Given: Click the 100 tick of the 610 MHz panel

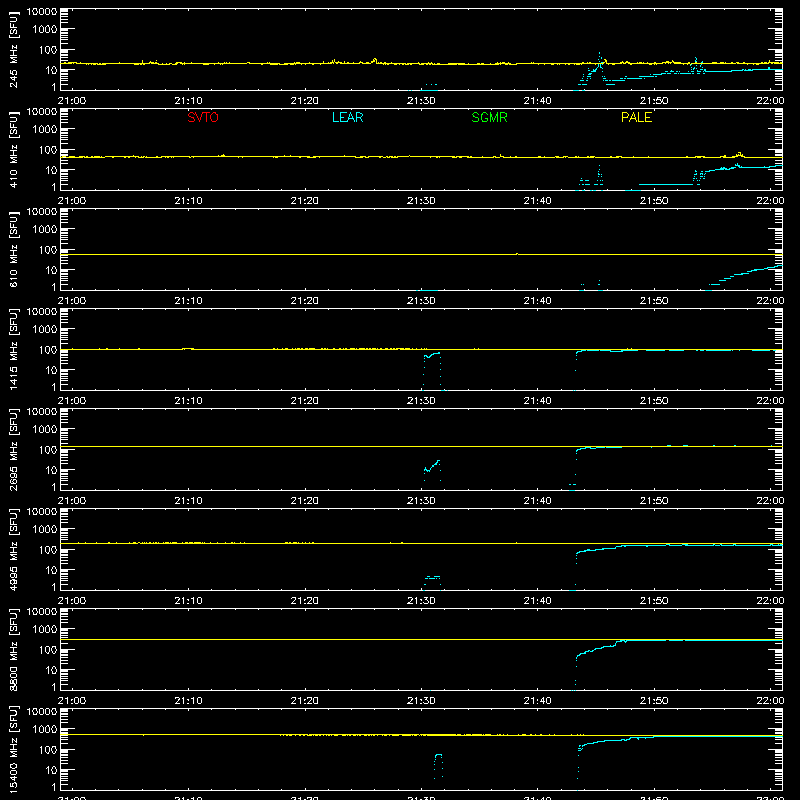Looking at the screenshot, I should click(48, 250).
